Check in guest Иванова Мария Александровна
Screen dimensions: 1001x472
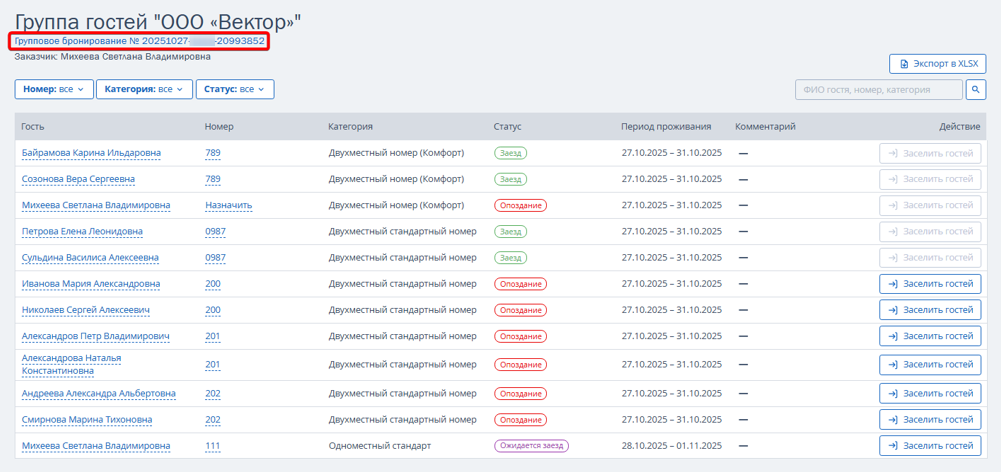(930, 284)
